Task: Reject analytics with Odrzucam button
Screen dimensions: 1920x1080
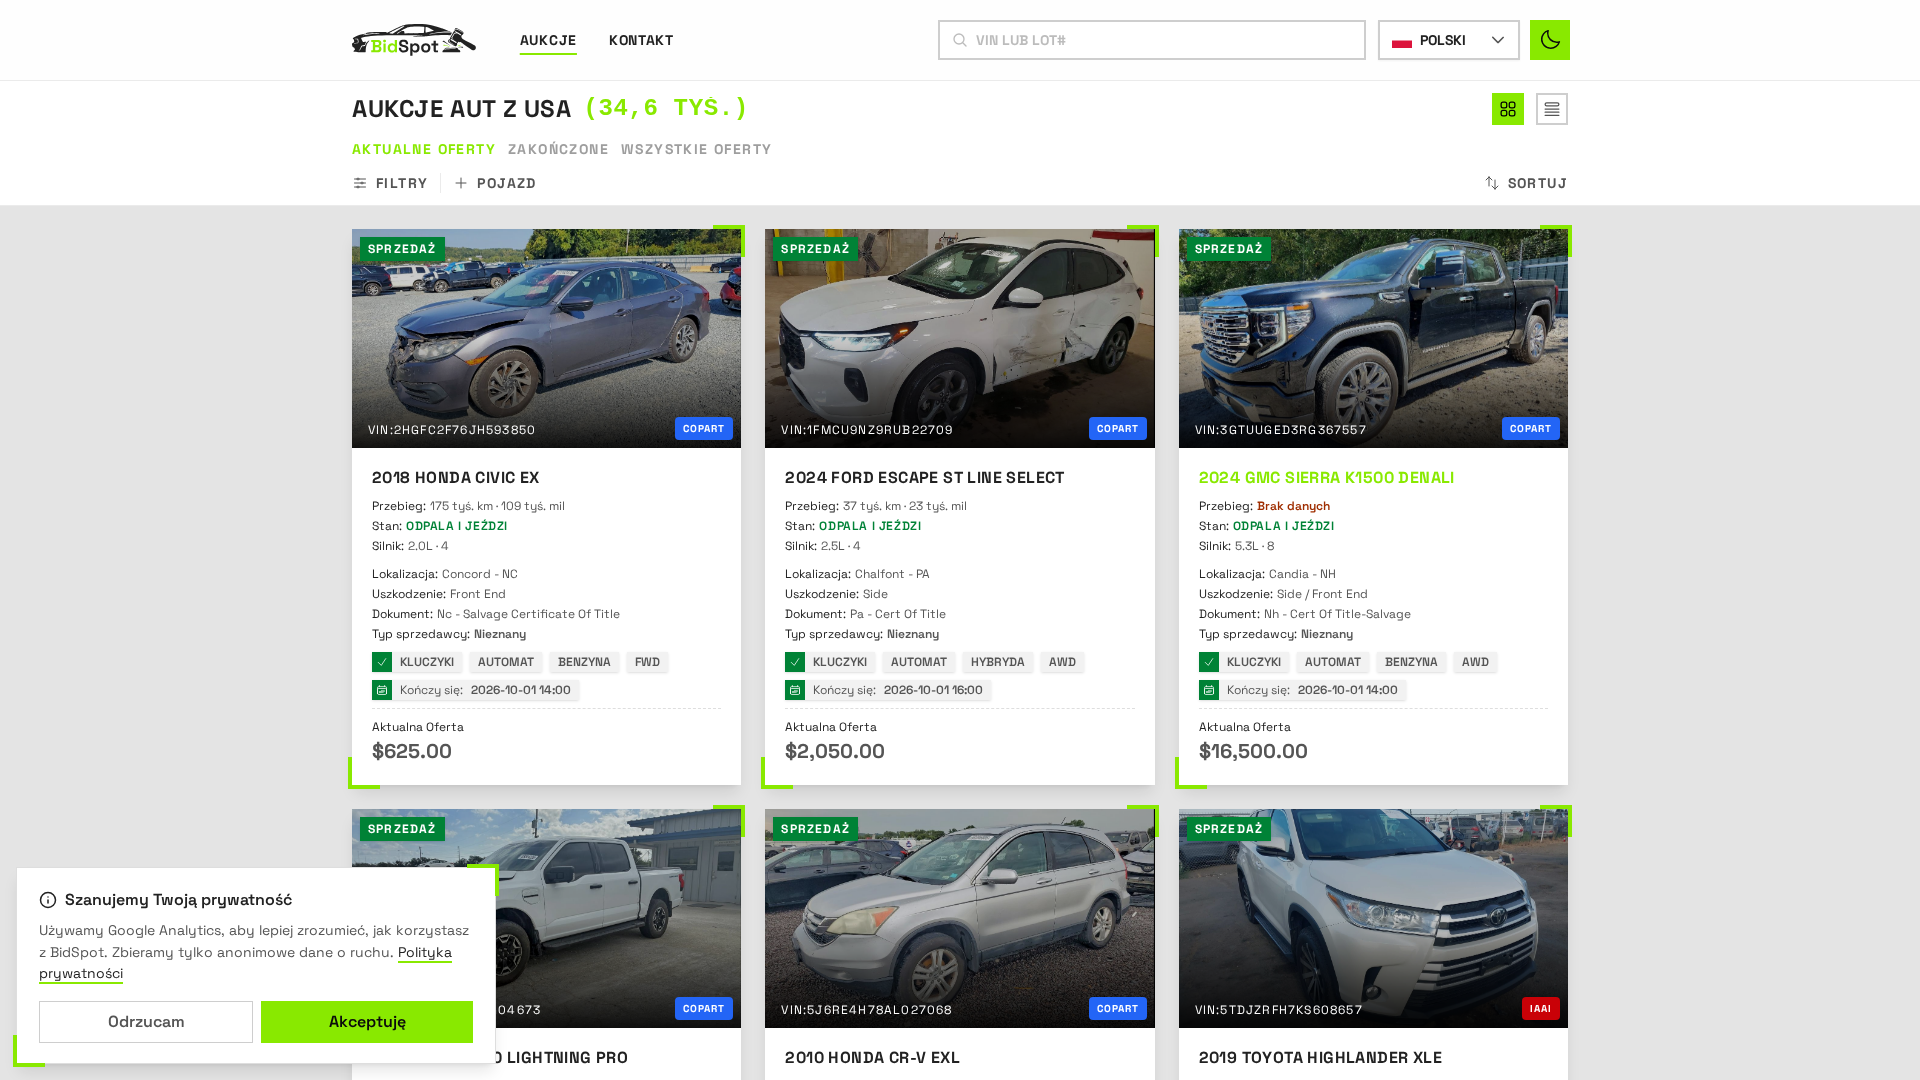Action: [146, 1022]
